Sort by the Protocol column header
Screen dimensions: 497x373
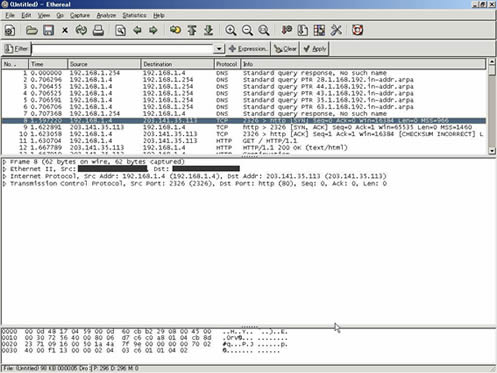(227, 64)
